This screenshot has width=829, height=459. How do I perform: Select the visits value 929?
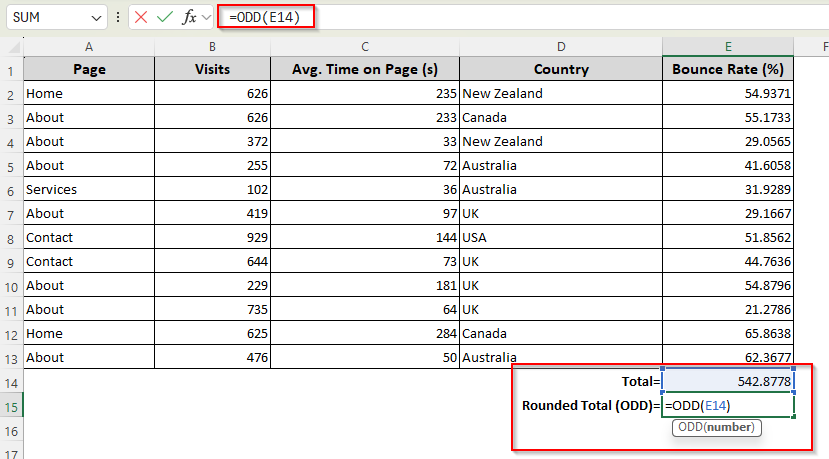(213, 237)
